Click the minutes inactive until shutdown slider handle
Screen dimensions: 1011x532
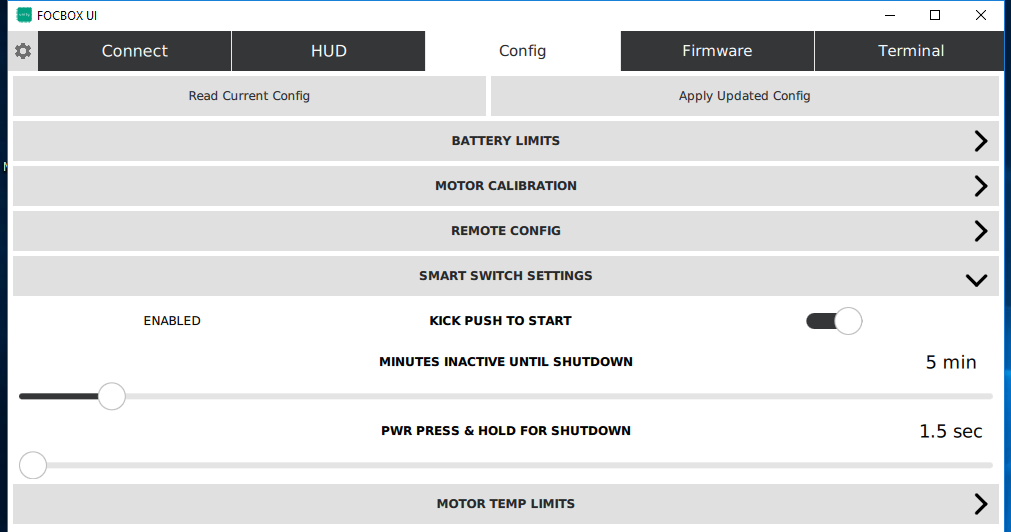[x=112, y=397]
